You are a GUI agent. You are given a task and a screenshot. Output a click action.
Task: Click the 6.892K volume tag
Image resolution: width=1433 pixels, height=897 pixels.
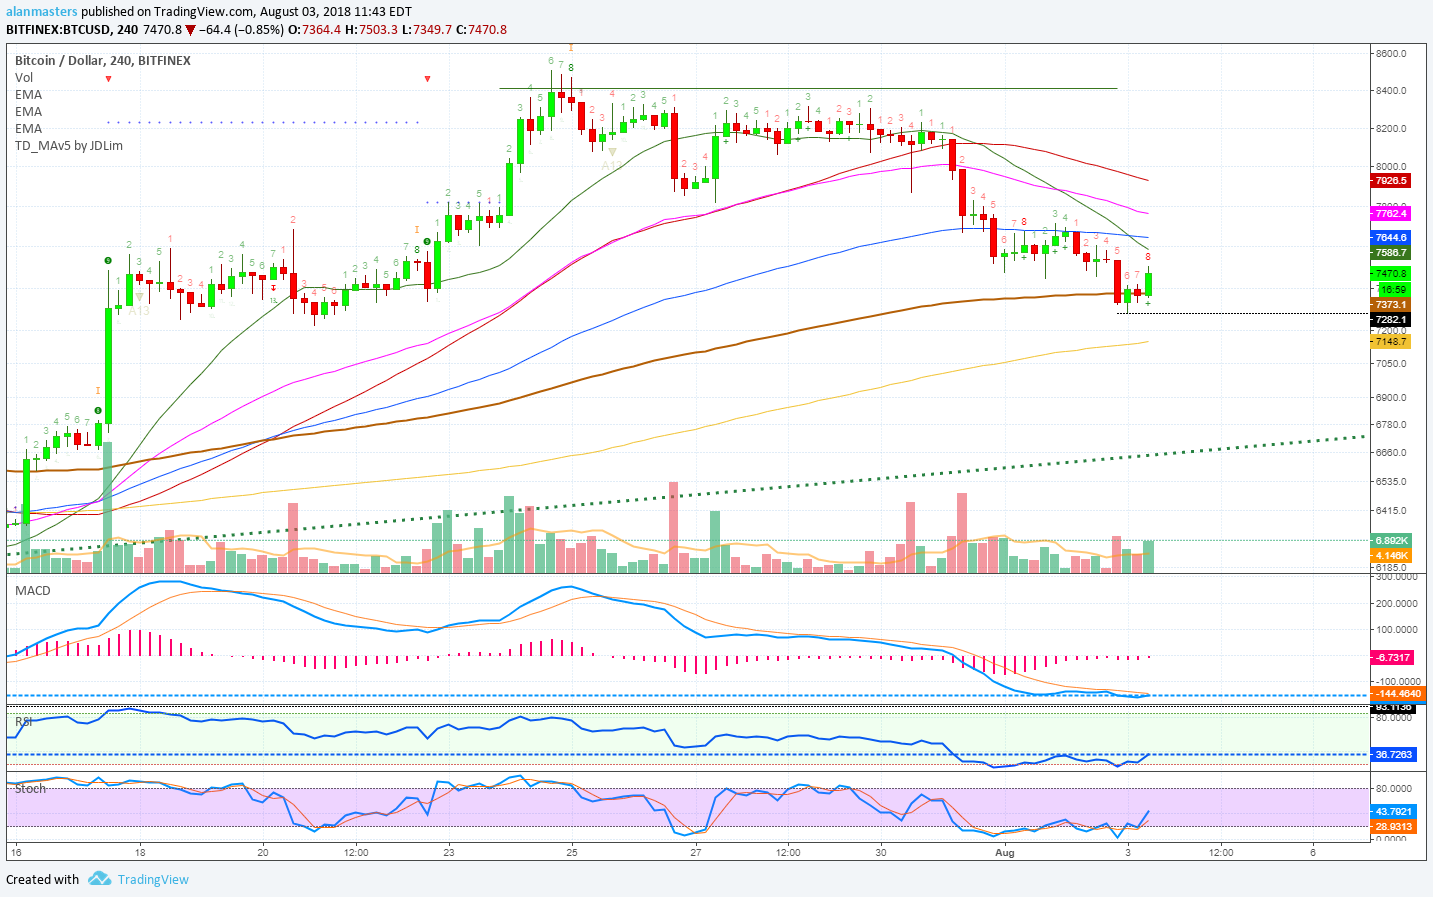click(1390, 540)
